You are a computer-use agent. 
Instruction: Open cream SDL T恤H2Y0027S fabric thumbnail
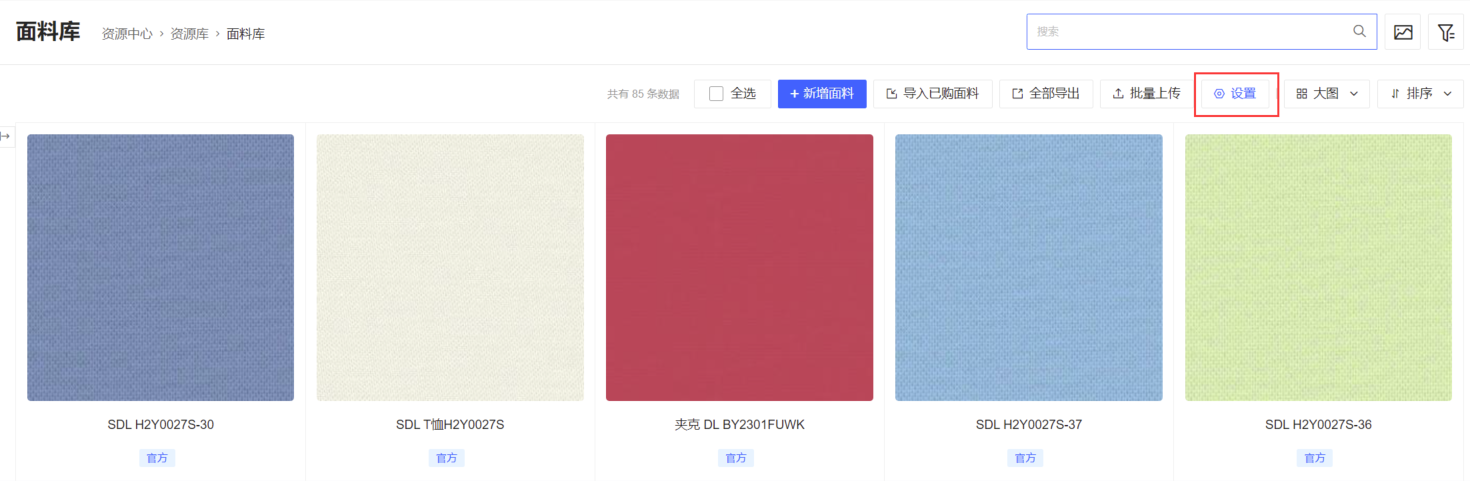pyautogui.click(x=450, y=267)
